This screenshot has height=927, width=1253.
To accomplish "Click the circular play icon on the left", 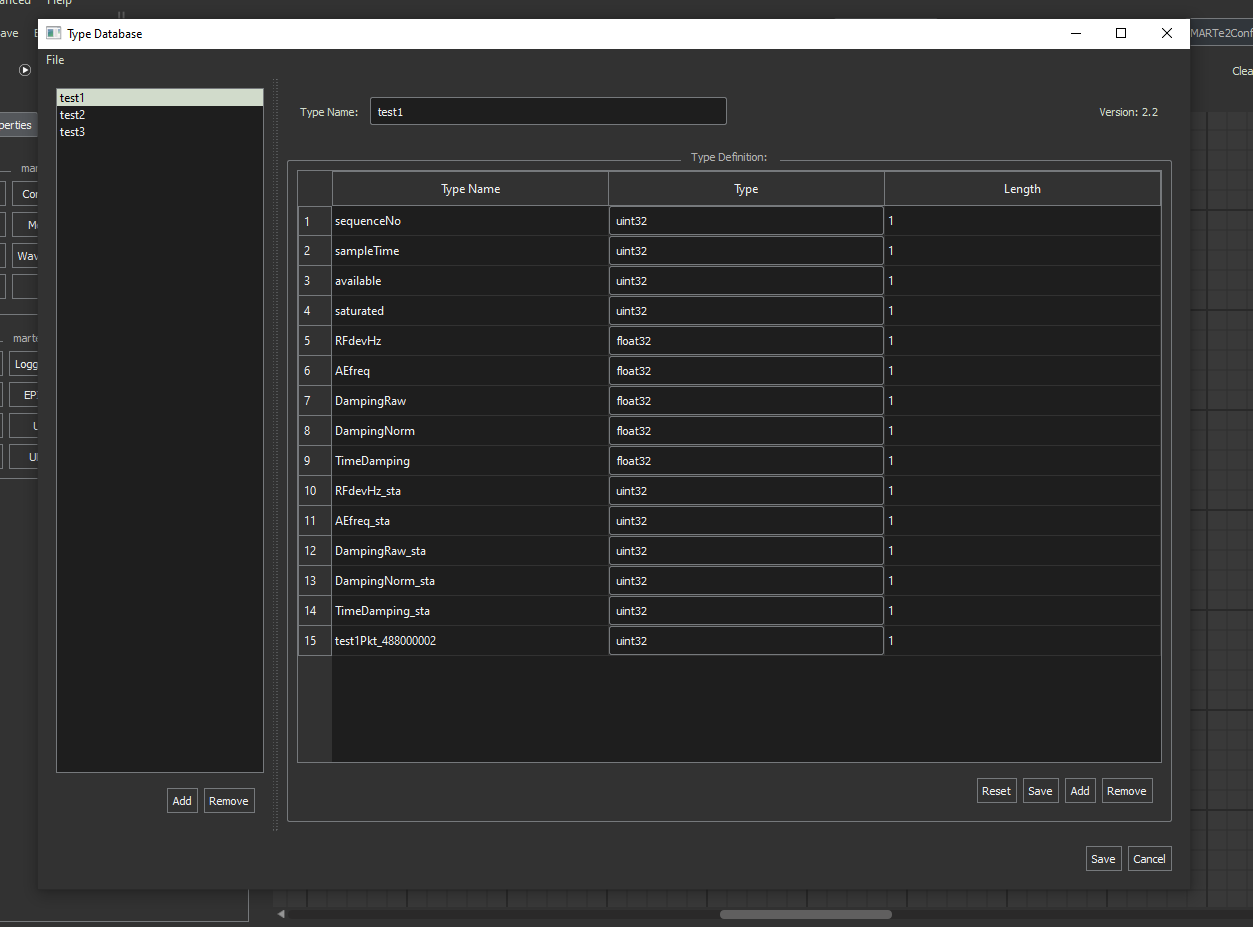I will (23, 69).
